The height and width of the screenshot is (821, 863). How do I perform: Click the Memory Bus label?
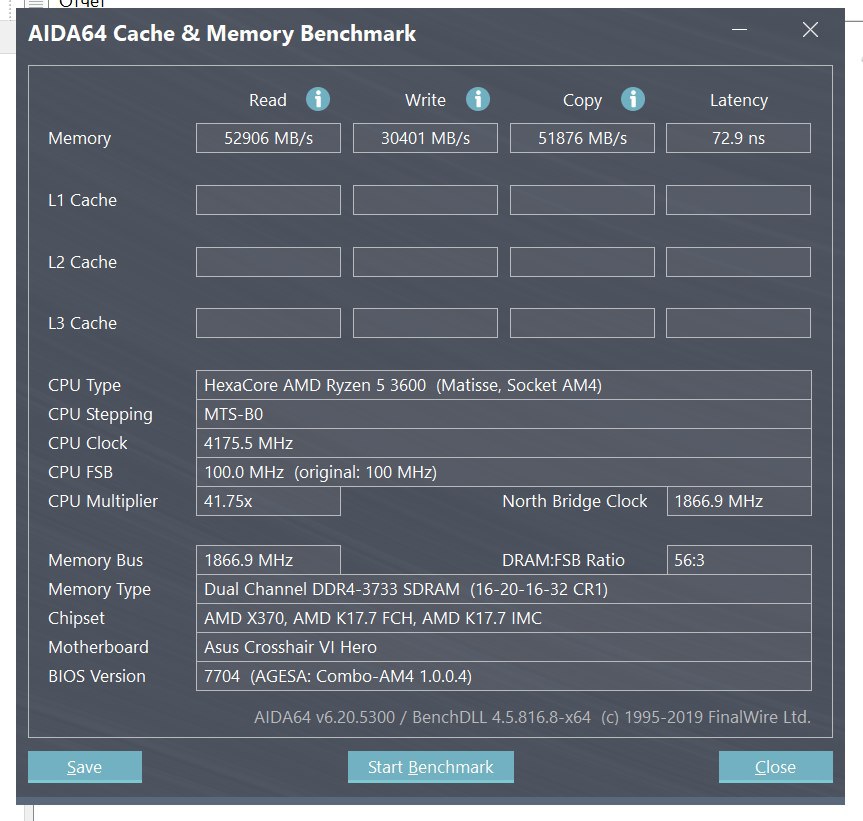coord(95,560)
